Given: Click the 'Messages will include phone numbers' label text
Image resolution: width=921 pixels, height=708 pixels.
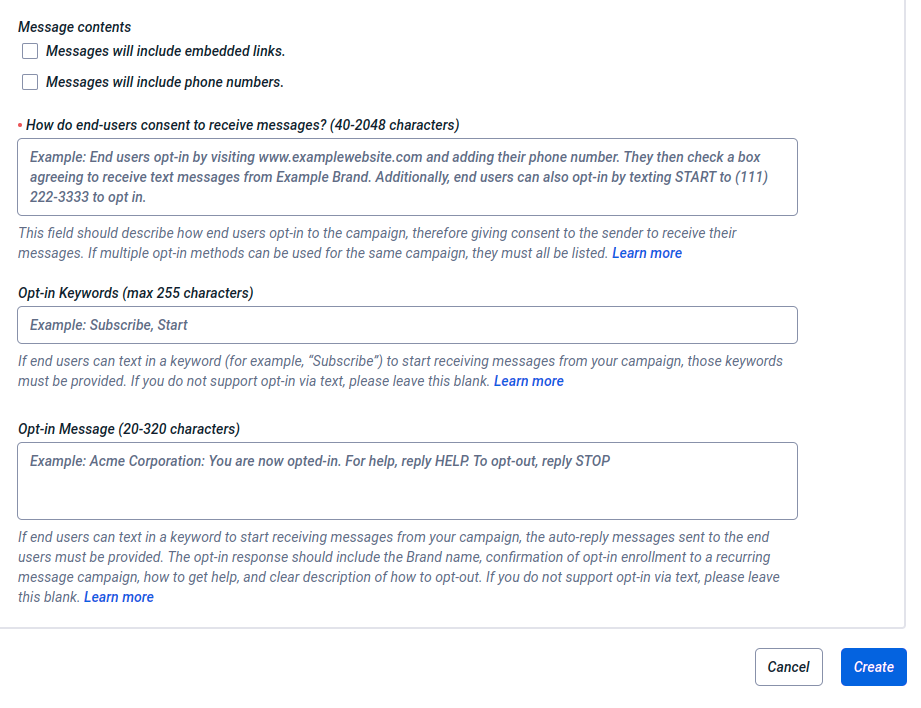Looking at the screenshot, I should point(165,82).
